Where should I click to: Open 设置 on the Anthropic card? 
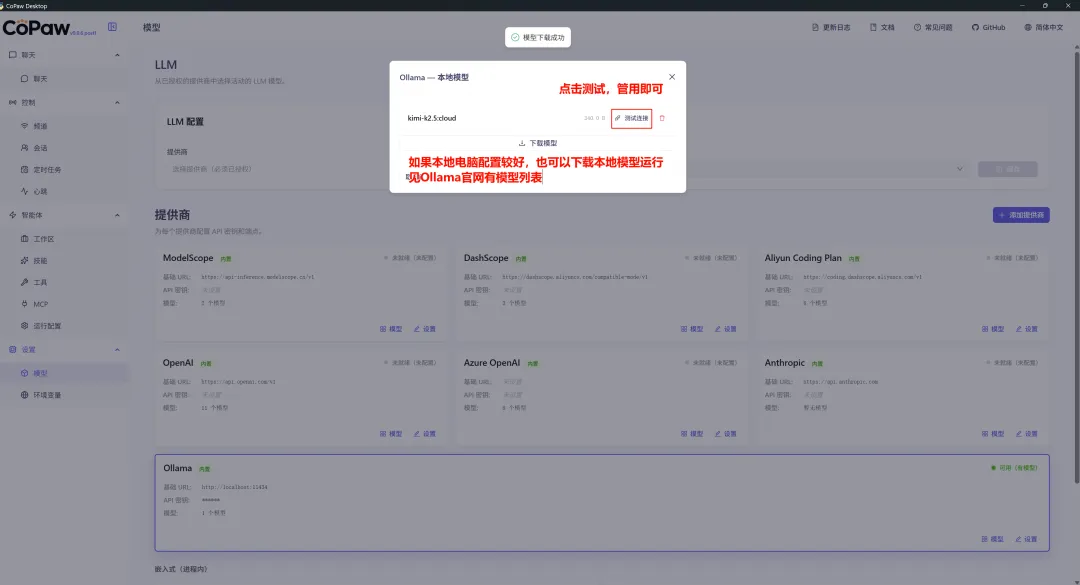click(1027, 434)
